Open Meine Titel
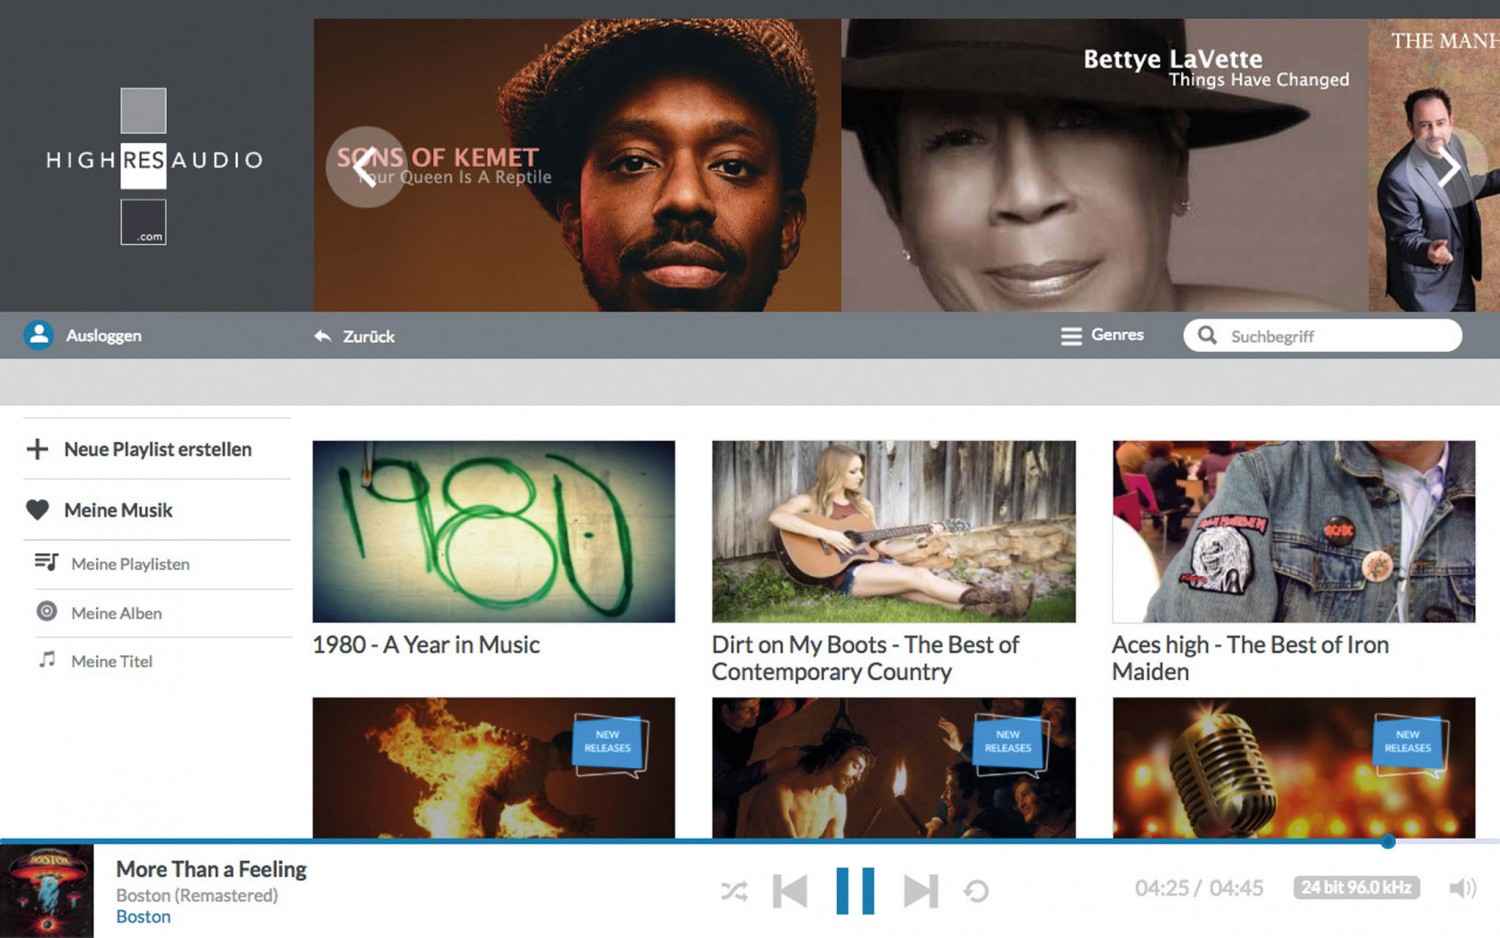The image size is (1500, 938). pos(112,661)
